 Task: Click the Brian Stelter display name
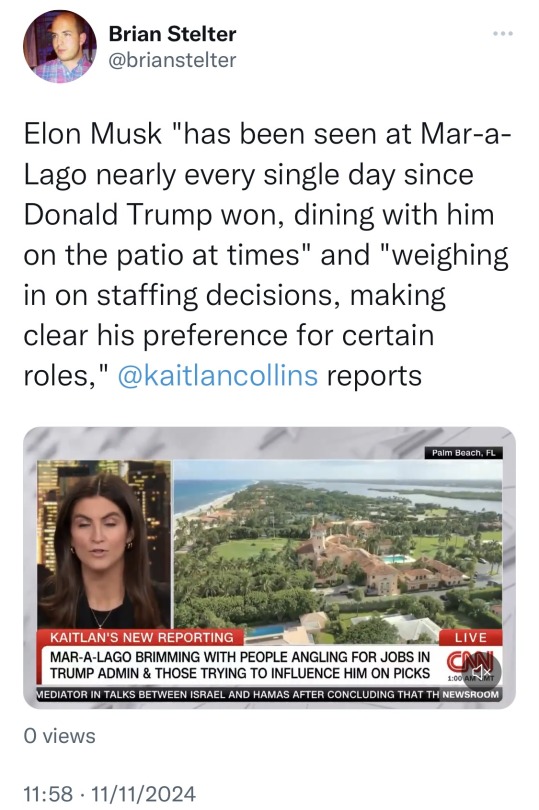click(172, 34)
